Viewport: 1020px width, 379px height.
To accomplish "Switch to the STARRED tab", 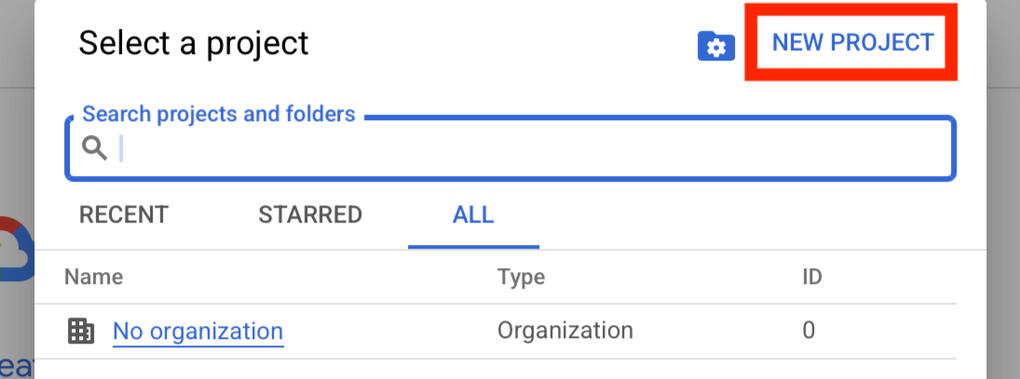I will (x=310, y=215).
